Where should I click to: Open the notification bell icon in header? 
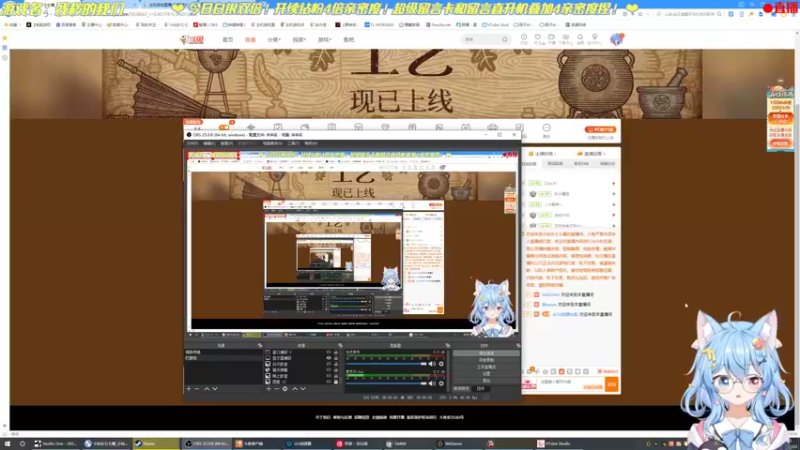tap(580, 39)
